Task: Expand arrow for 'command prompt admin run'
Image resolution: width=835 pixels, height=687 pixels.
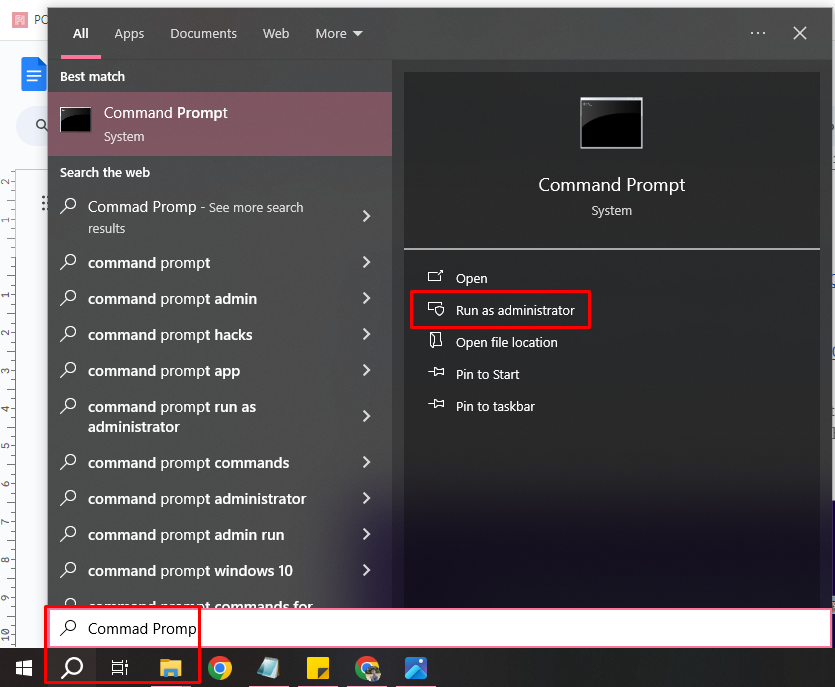Action: 366,534
